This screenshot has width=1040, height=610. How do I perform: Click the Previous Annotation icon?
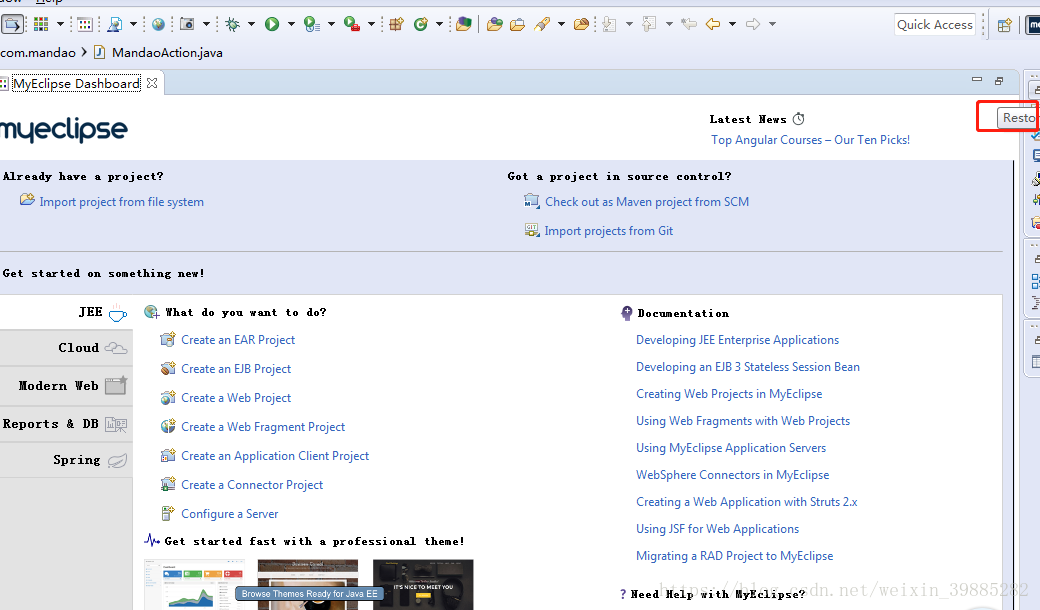(x=649, y=25)
